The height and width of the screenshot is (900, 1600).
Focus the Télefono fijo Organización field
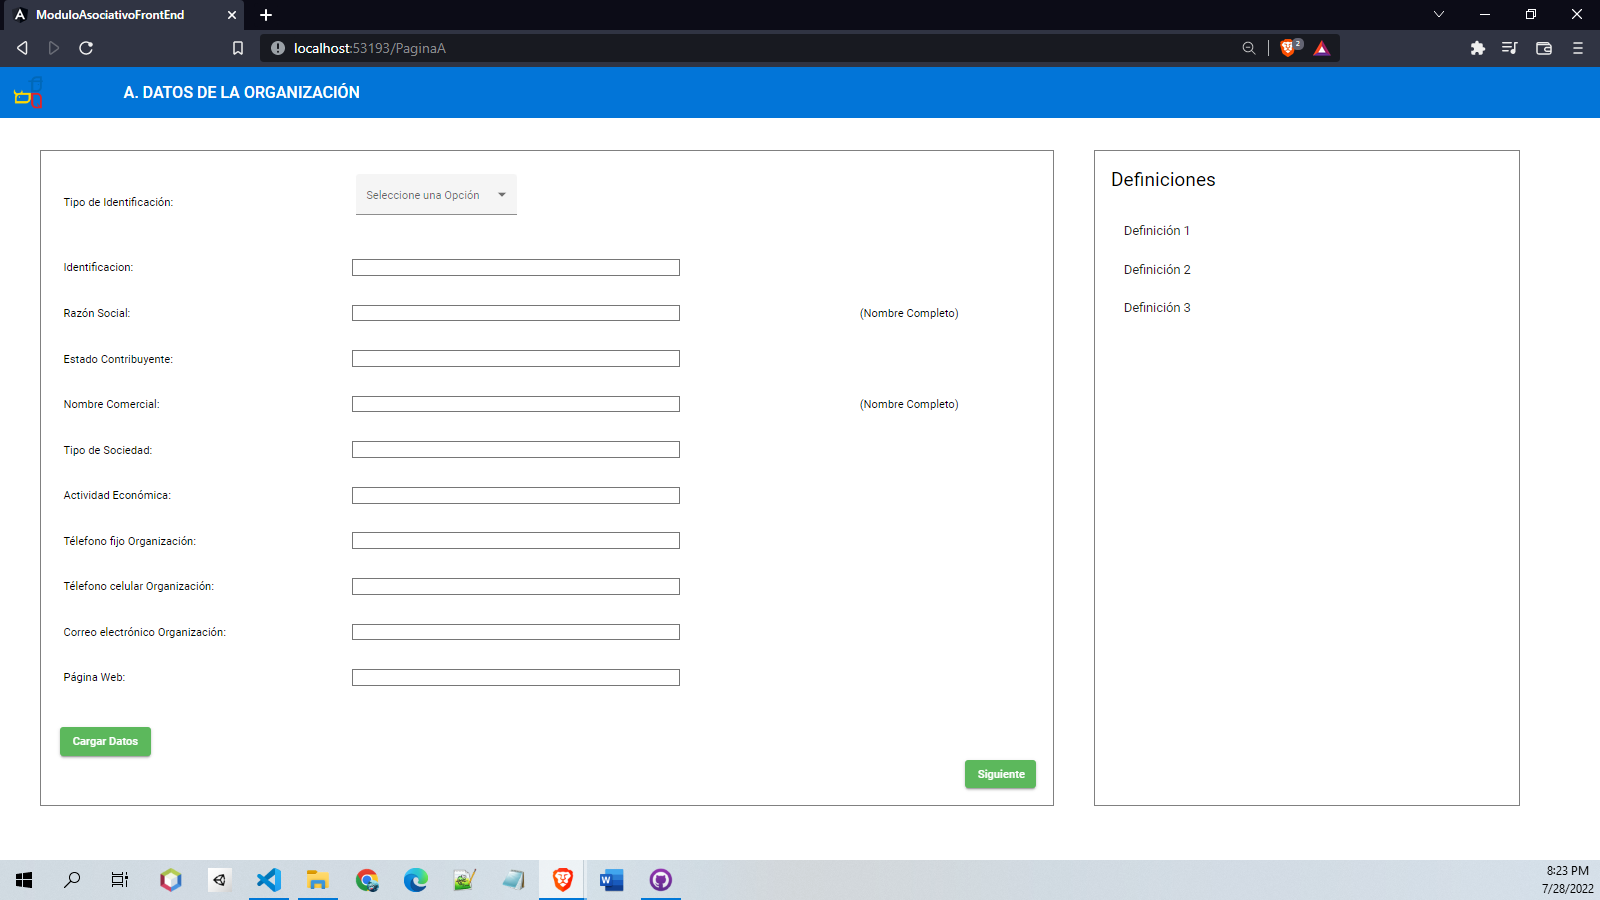point(516,541)
